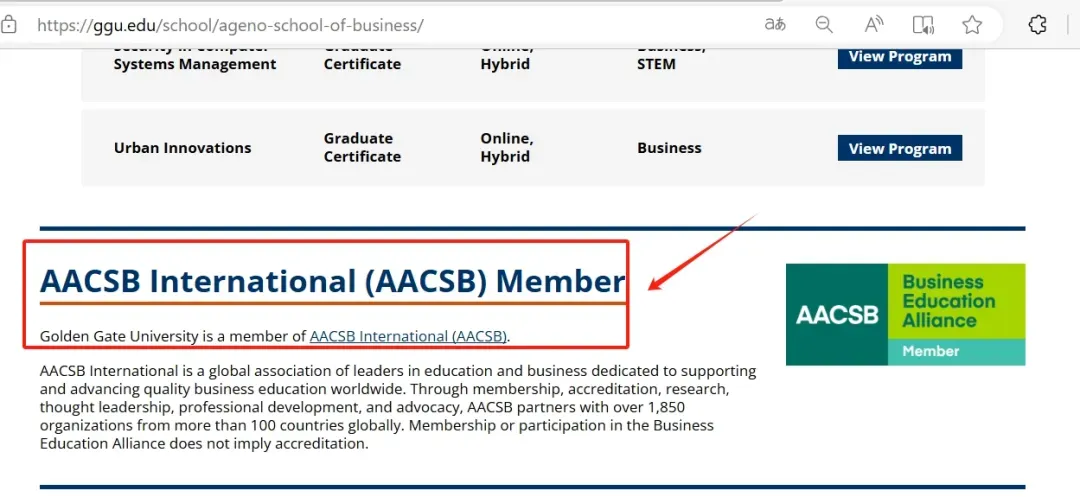
Task: Add page to favorites star icon
Action: (972, 25)
